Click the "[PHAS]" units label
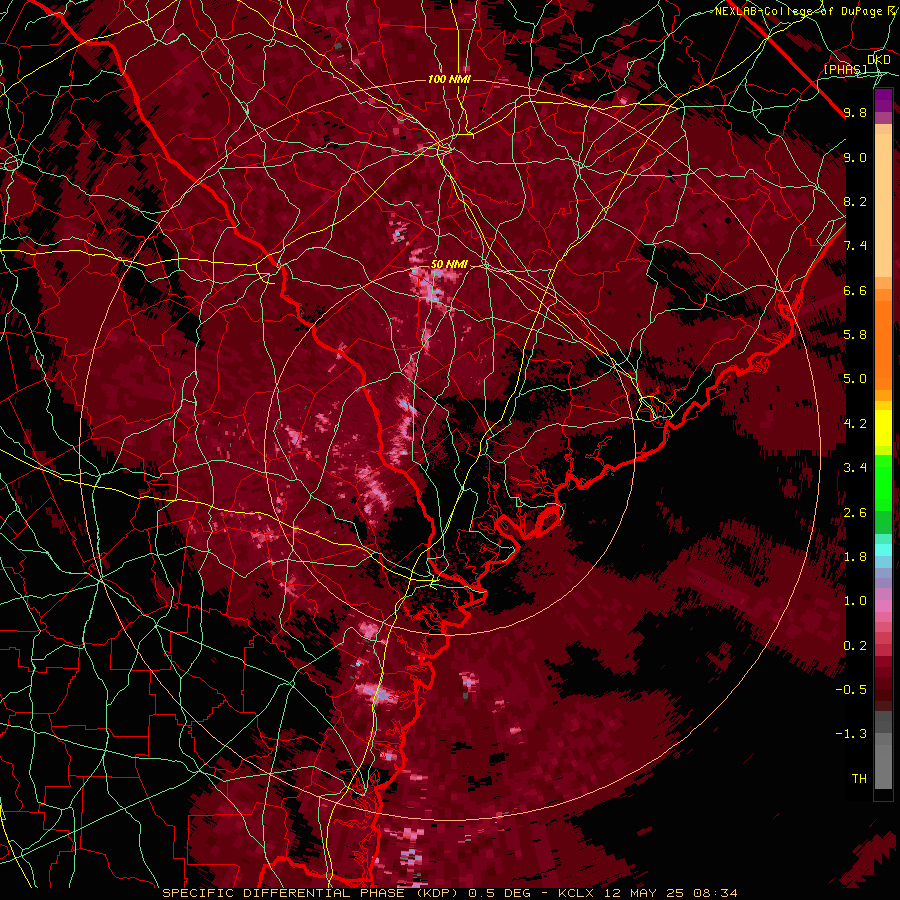900x900 pixels. 846,69
